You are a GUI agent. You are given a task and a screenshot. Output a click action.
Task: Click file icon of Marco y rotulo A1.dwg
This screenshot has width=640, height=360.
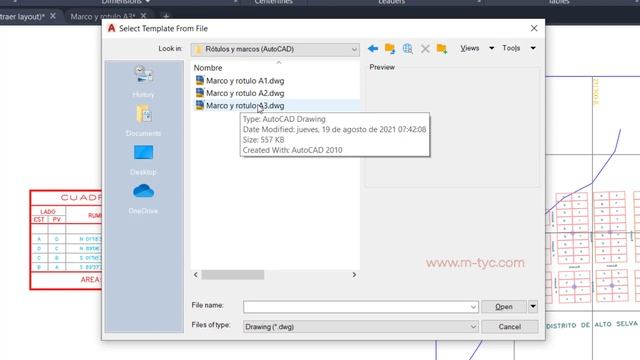point(200,80)
